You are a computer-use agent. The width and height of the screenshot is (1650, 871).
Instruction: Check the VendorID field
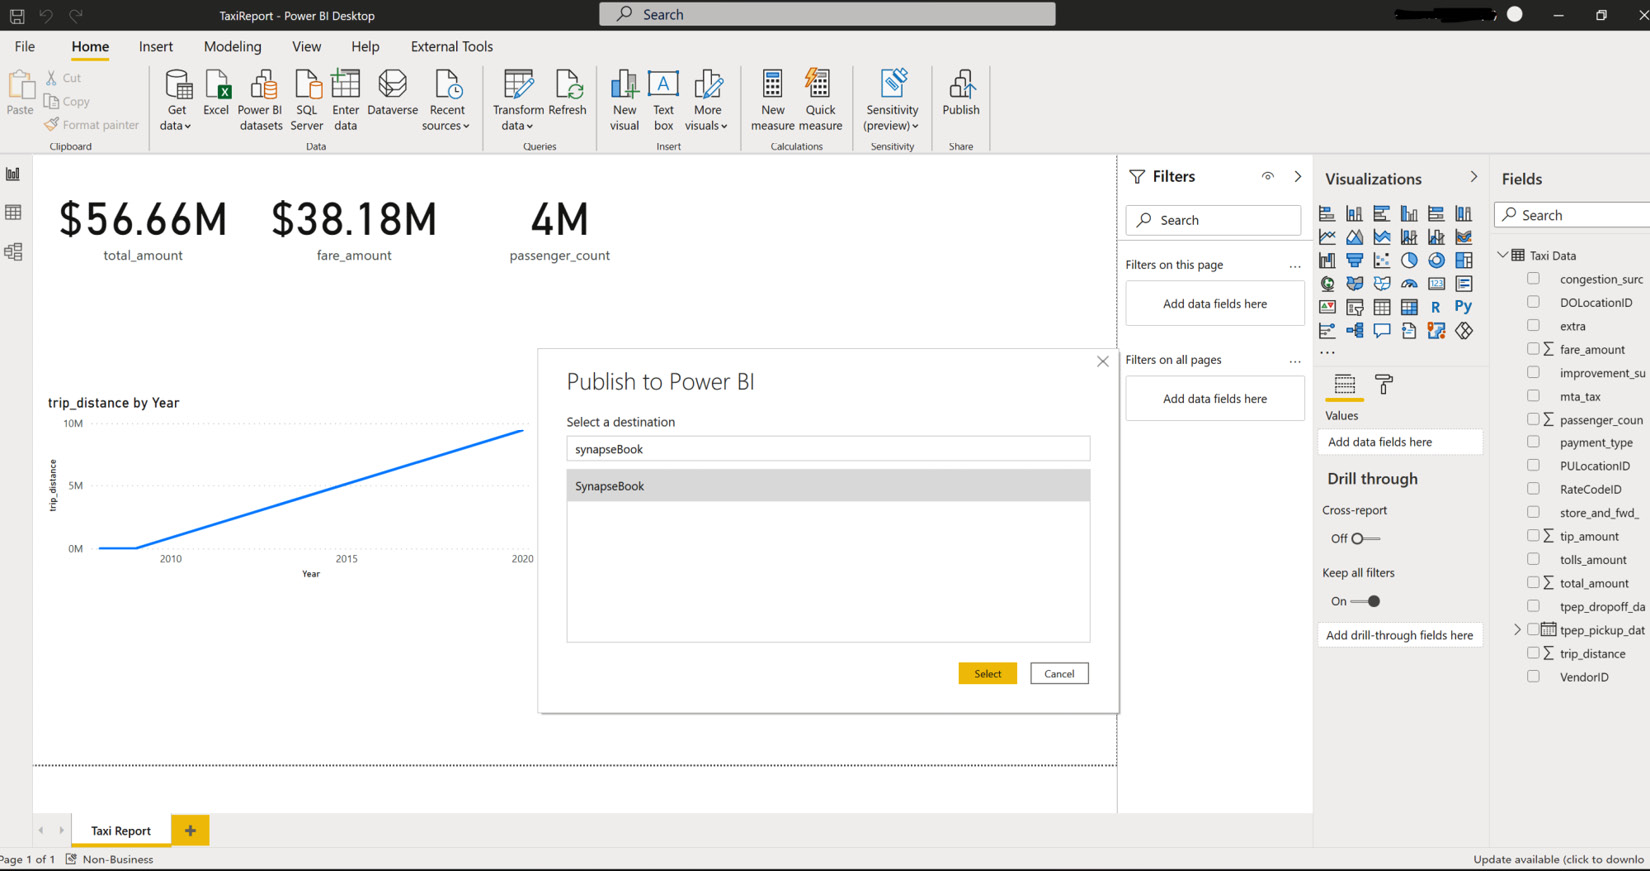click(1533, 676)
